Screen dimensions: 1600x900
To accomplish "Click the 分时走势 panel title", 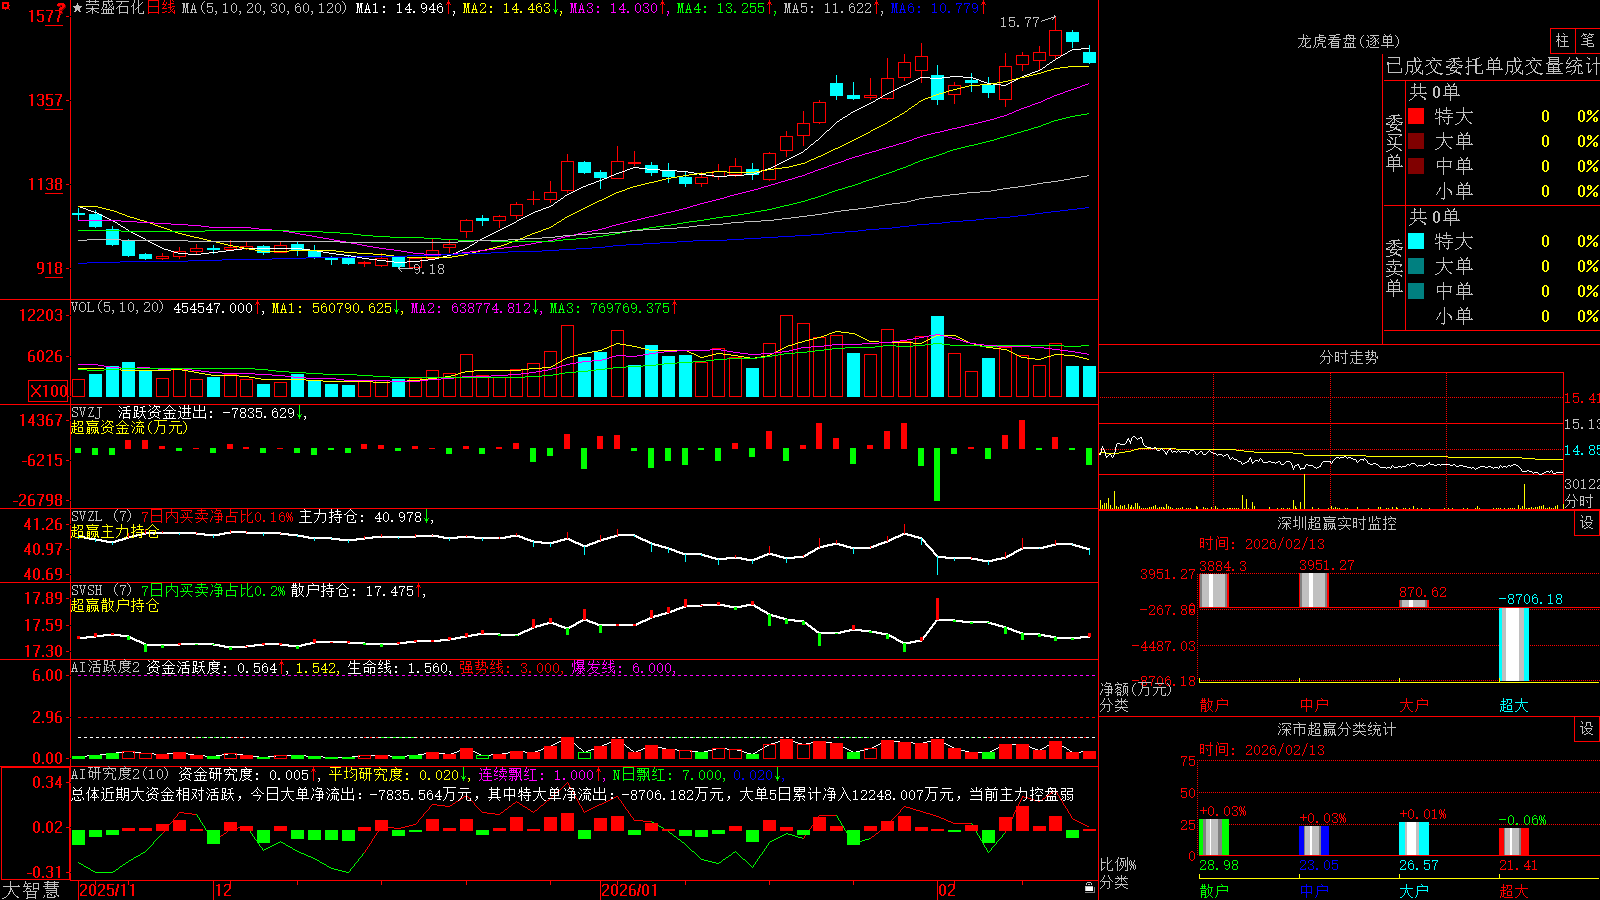I will click(1349, 357).
